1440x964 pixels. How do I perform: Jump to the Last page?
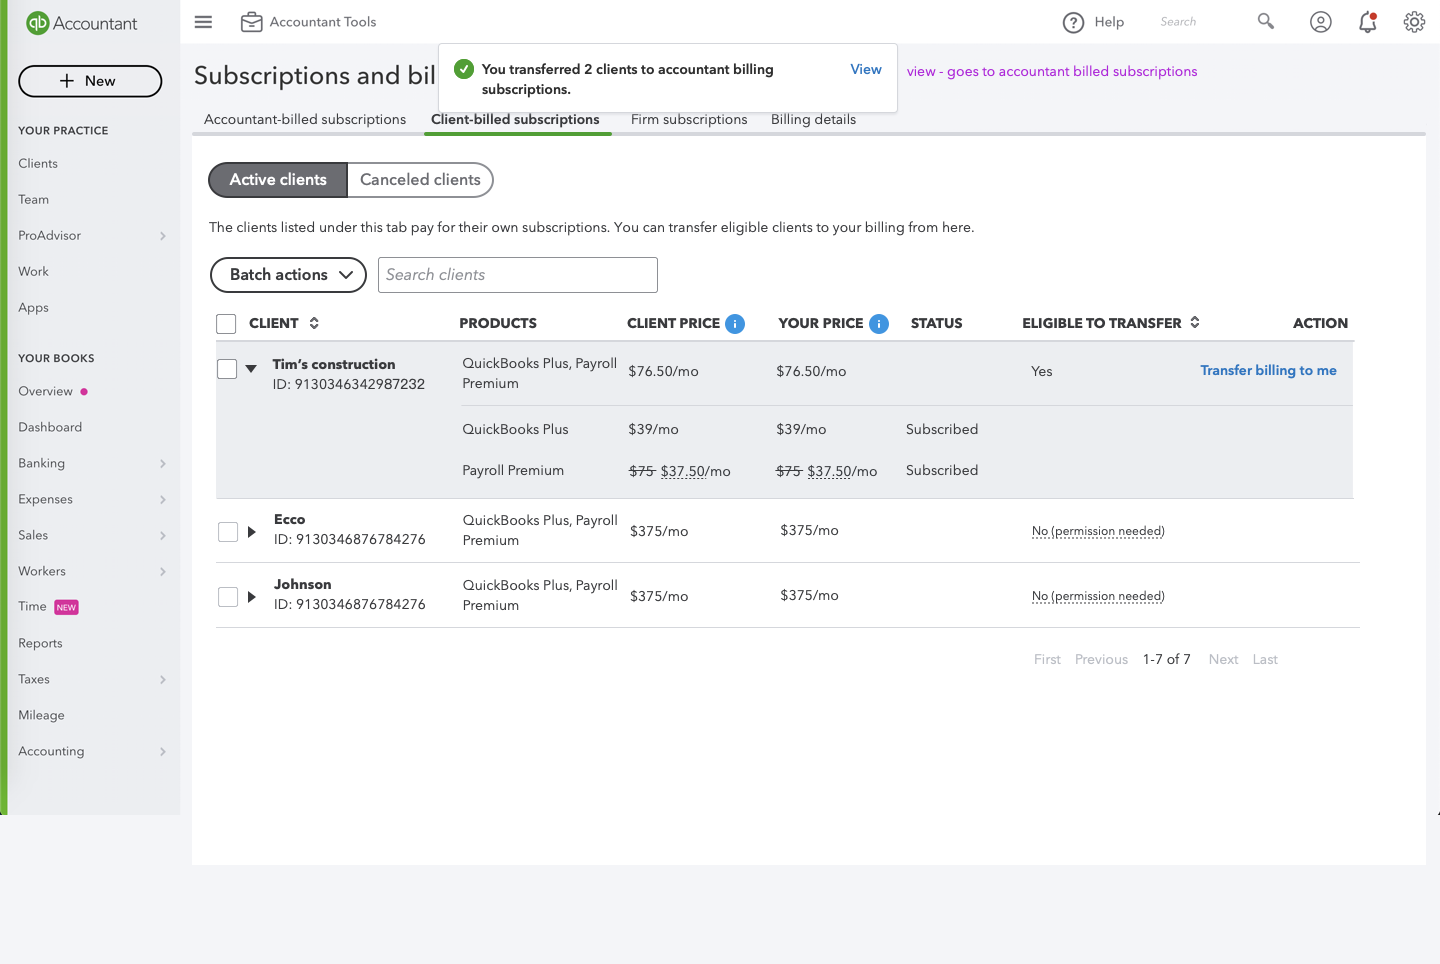[x=1265, y=660]
